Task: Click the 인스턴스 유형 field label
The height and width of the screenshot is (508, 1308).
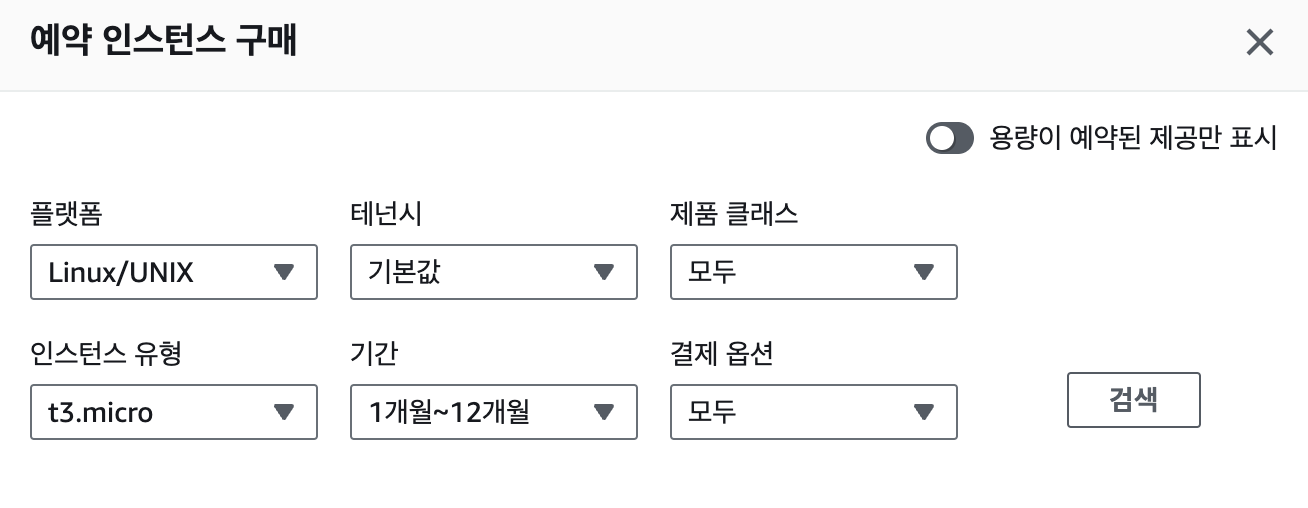Action: tap(105, 355)
